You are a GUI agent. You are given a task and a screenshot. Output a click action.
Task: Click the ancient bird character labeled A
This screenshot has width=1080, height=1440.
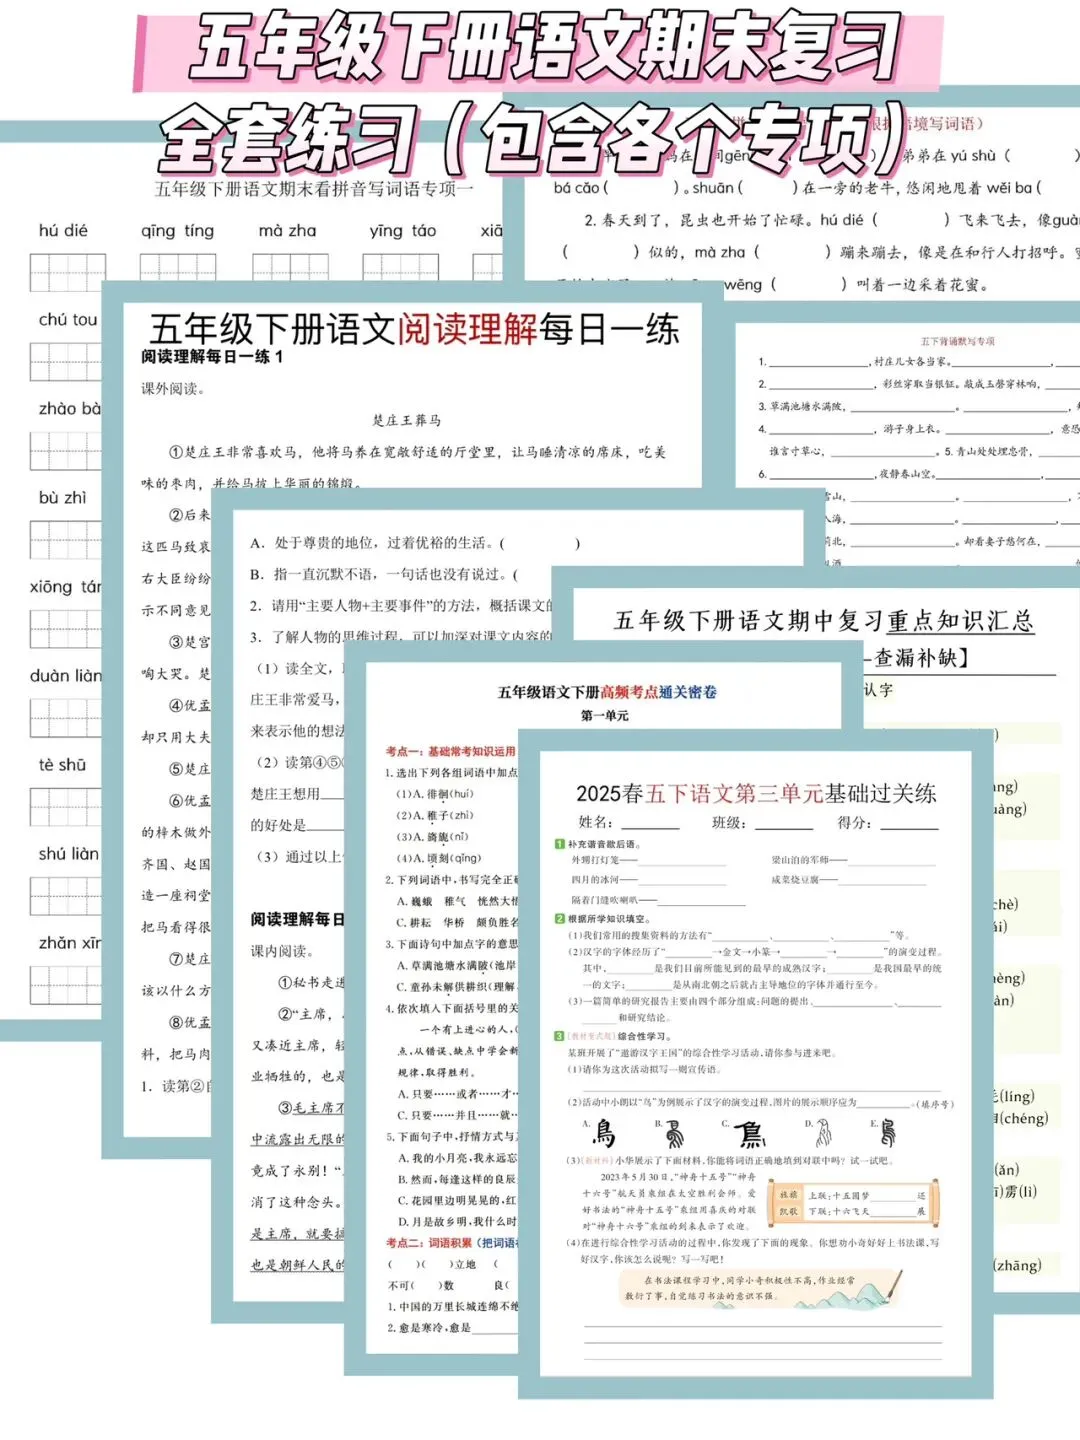point(605,1133)
